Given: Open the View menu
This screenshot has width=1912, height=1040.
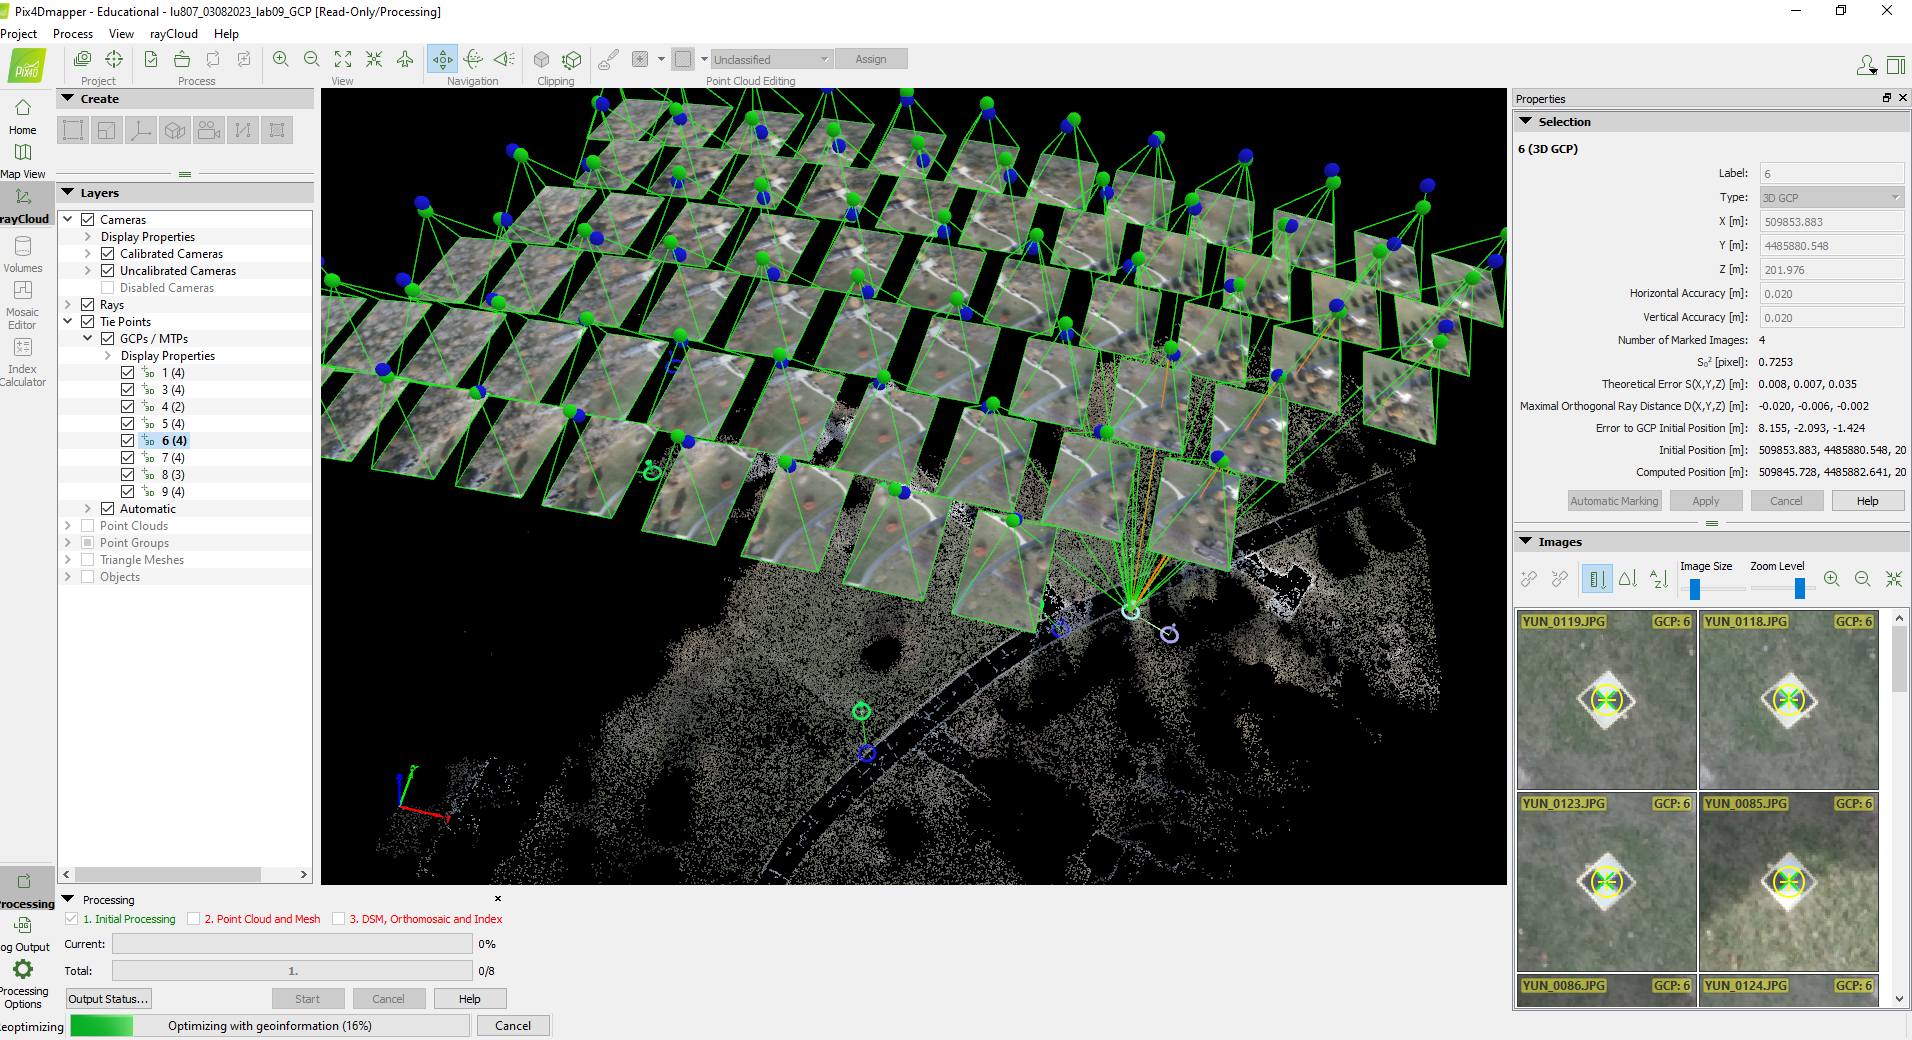Looking at the screenshot, I should coord(121,34).
